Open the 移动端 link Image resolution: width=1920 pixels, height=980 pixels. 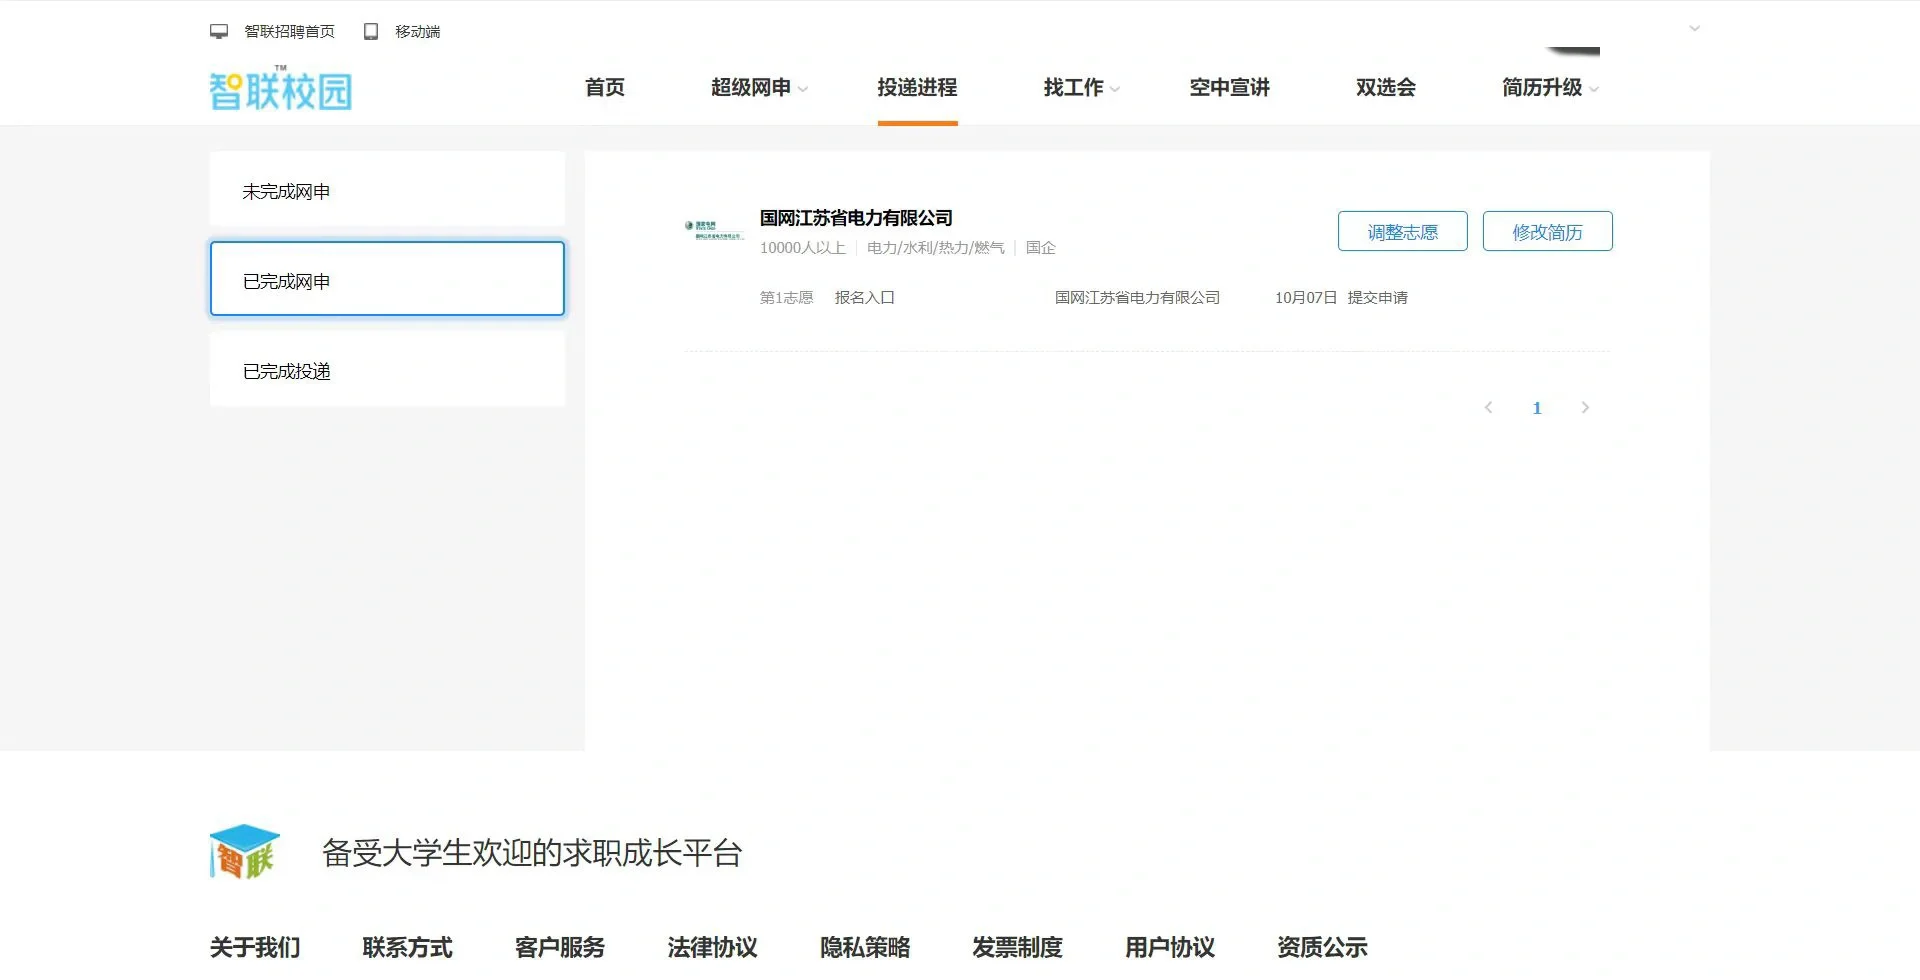[x=417, y=32]
